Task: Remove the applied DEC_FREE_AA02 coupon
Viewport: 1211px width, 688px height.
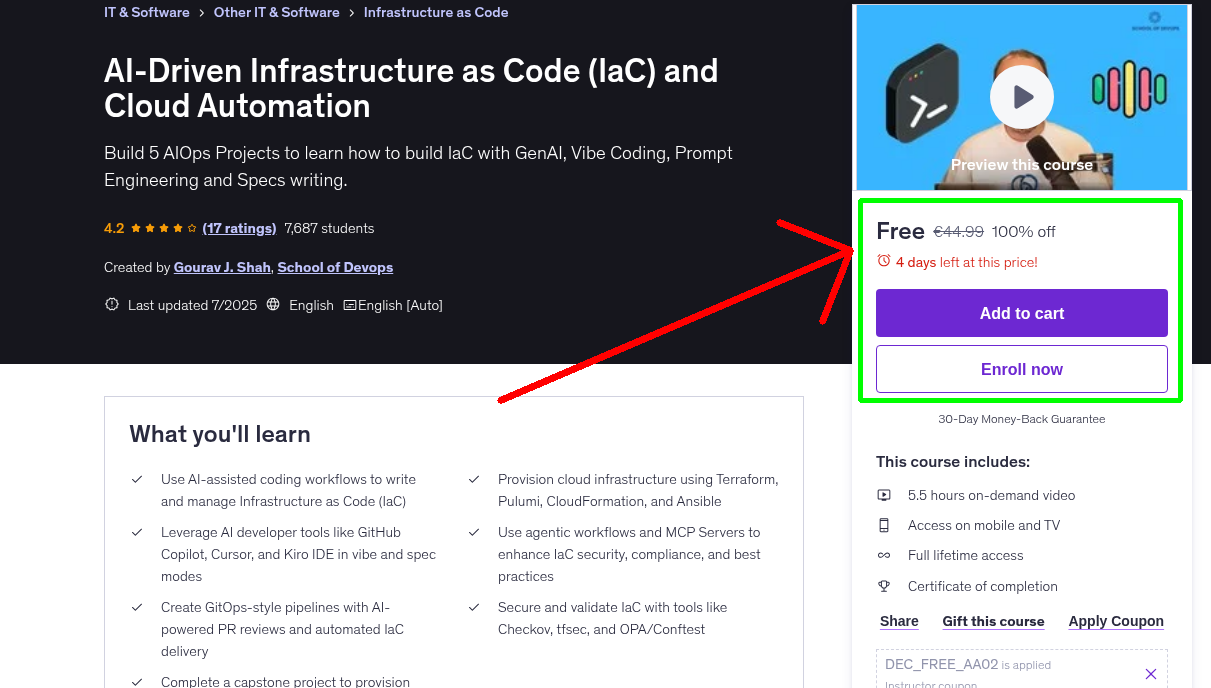Action: 1150,674
